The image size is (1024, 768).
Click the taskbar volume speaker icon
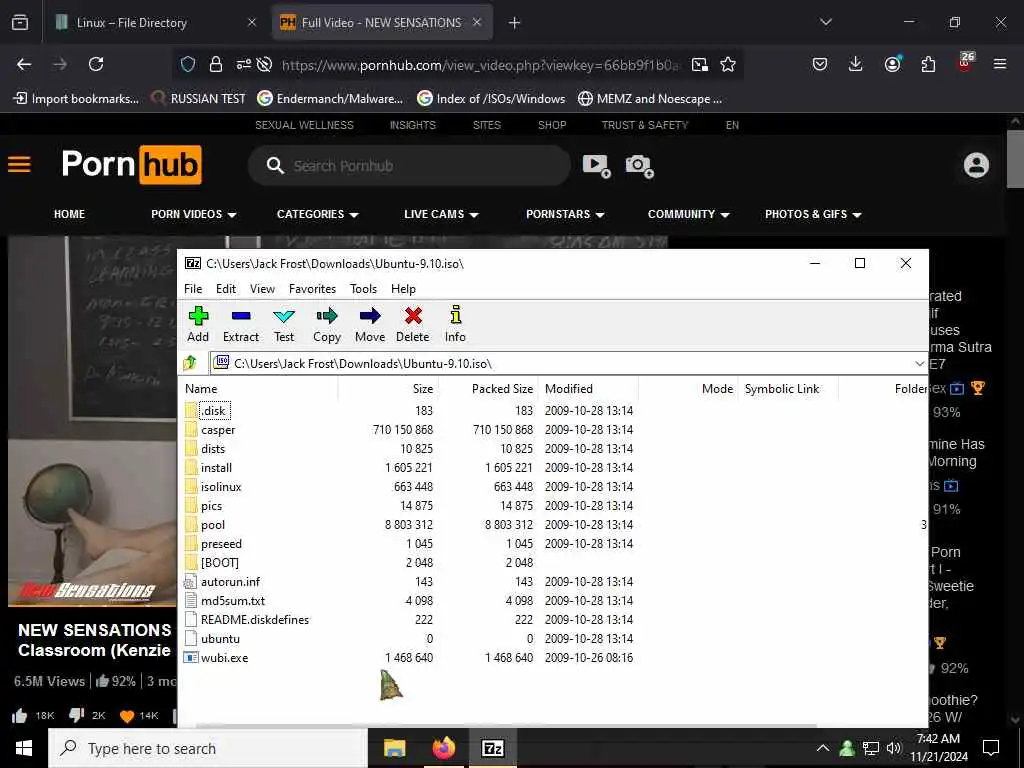click(894, 748)
